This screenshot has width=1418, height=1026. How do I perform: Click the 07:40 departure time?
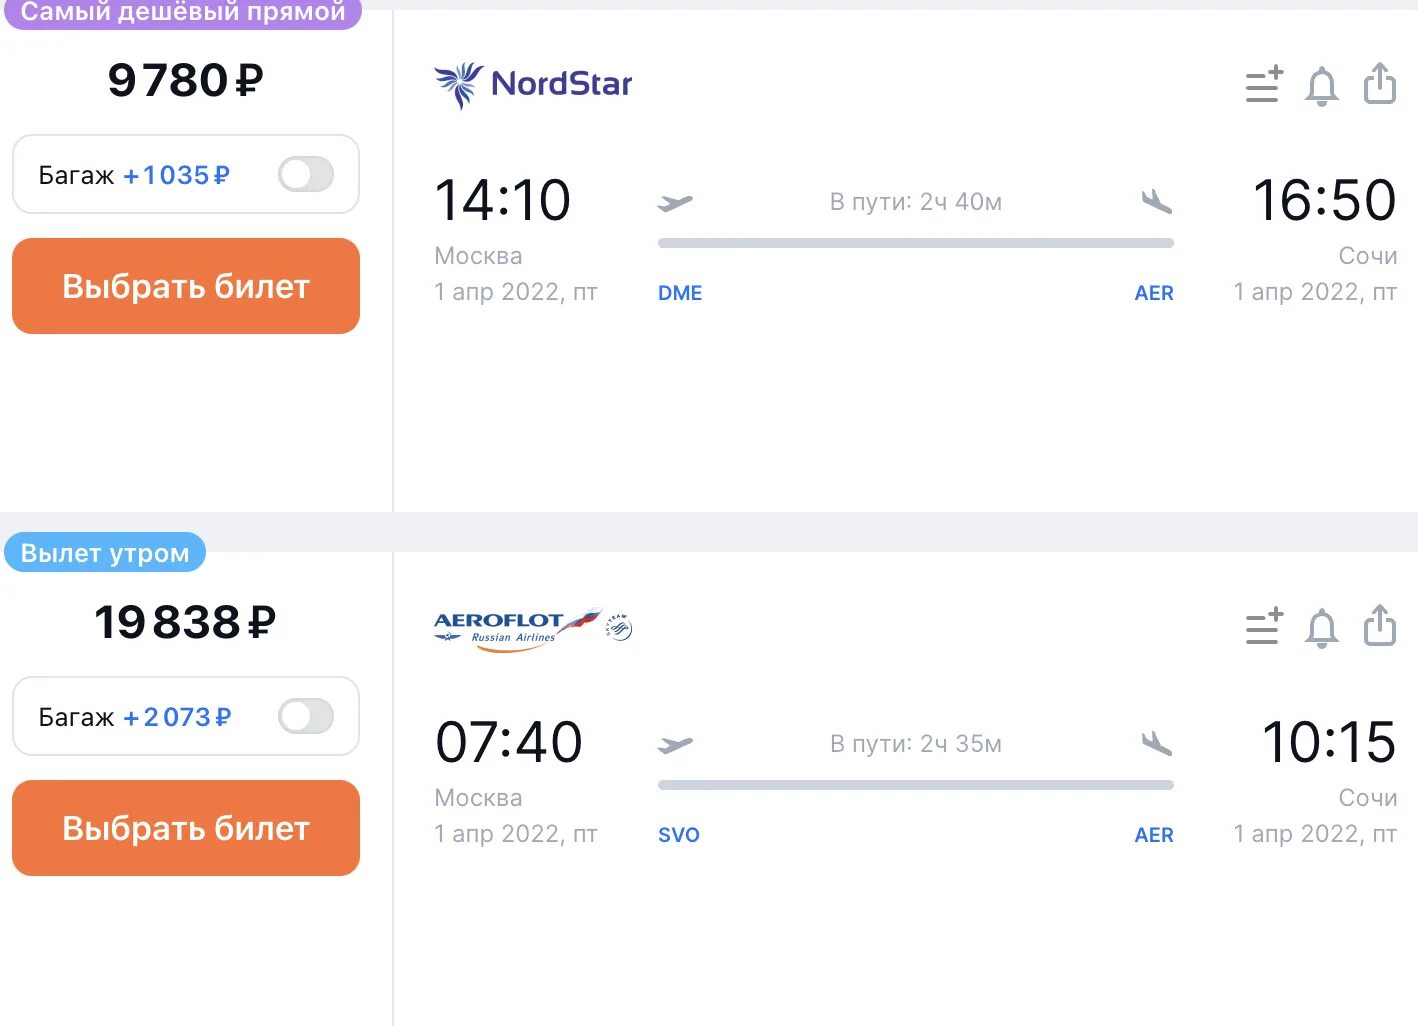click(x=509, y=742)
